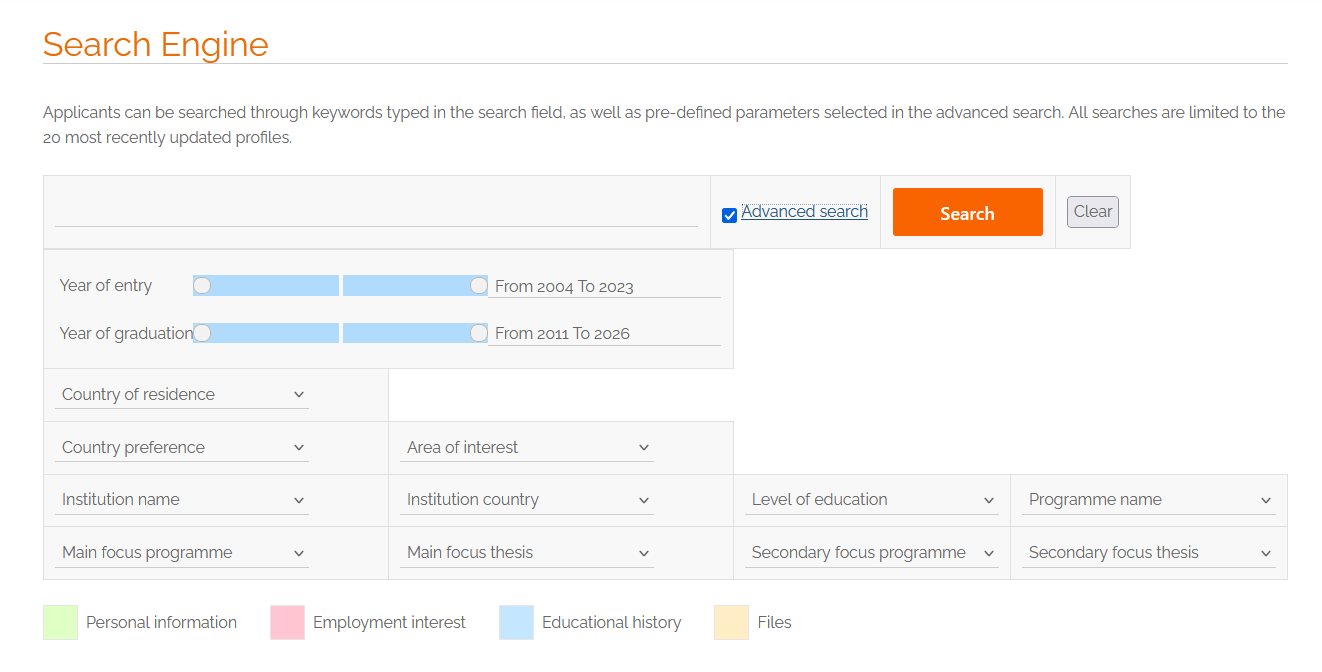
Task: Click the blue Educational history color swatch
Action: click(516, 622)
